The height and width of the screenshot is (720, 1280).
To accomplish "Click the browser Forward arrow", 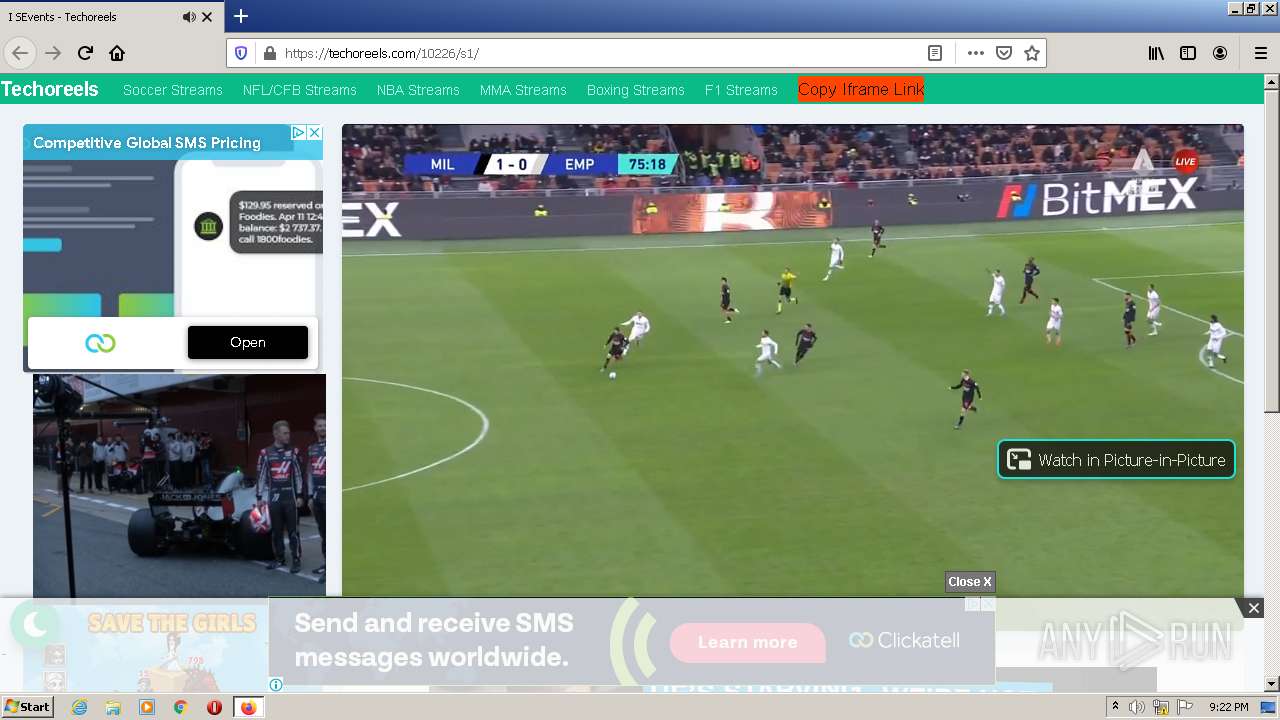I will (x=53, y=53).
